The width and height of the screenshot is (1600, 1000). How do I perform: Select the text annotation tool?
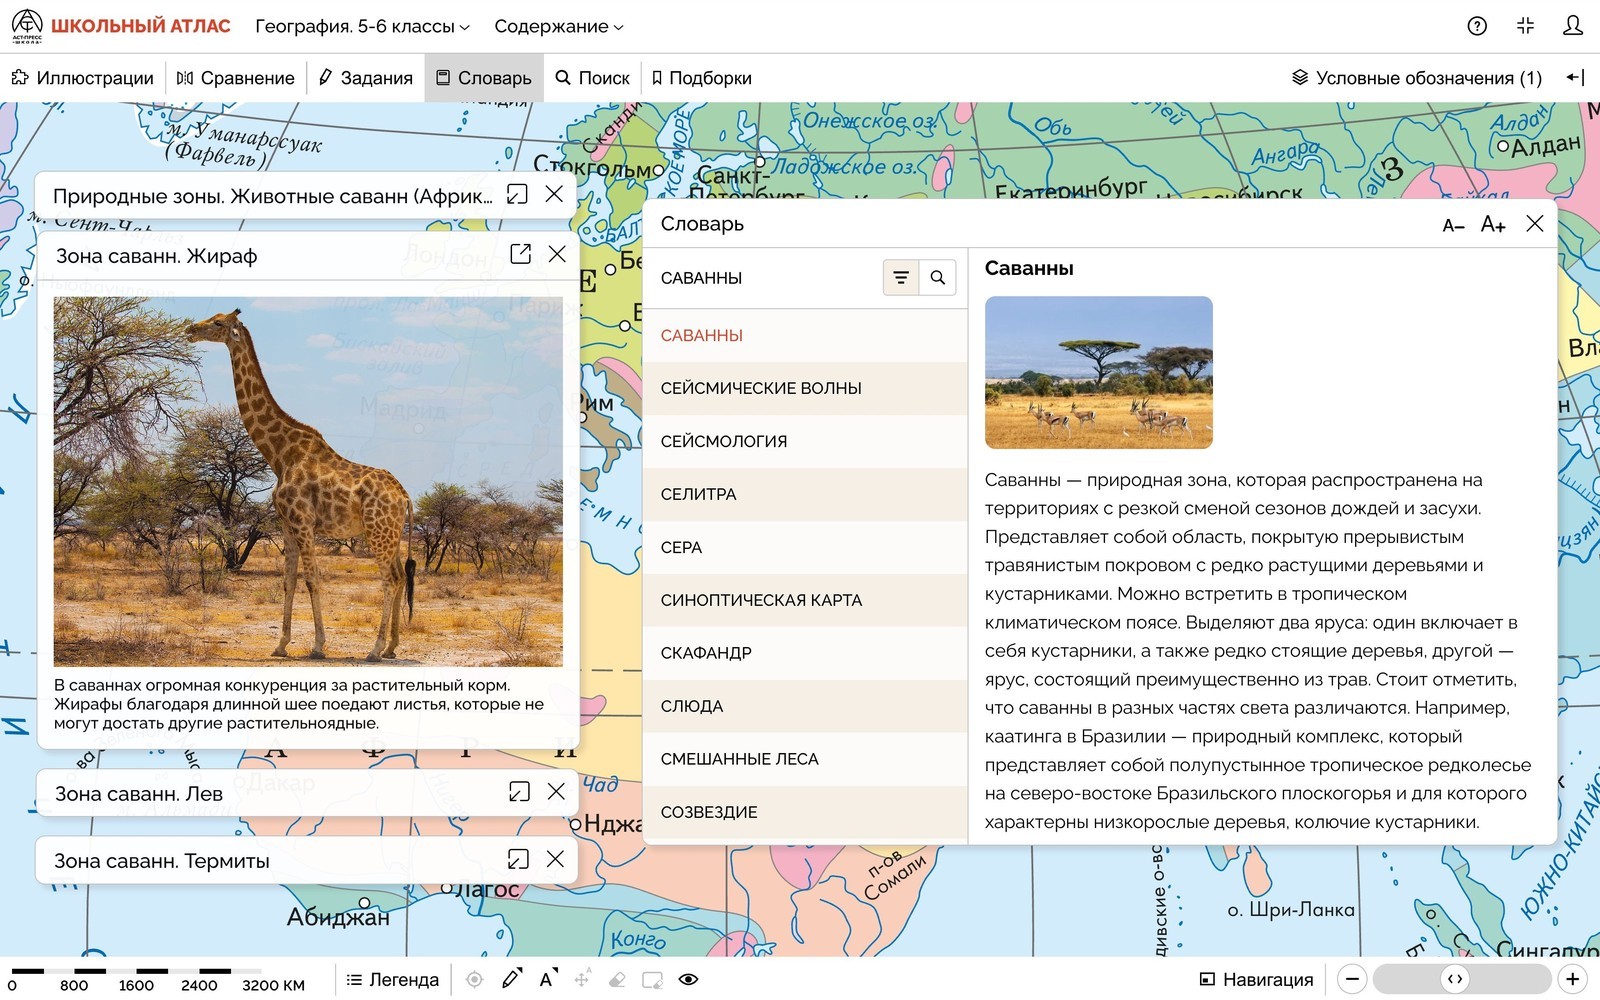tap(548, 979)
